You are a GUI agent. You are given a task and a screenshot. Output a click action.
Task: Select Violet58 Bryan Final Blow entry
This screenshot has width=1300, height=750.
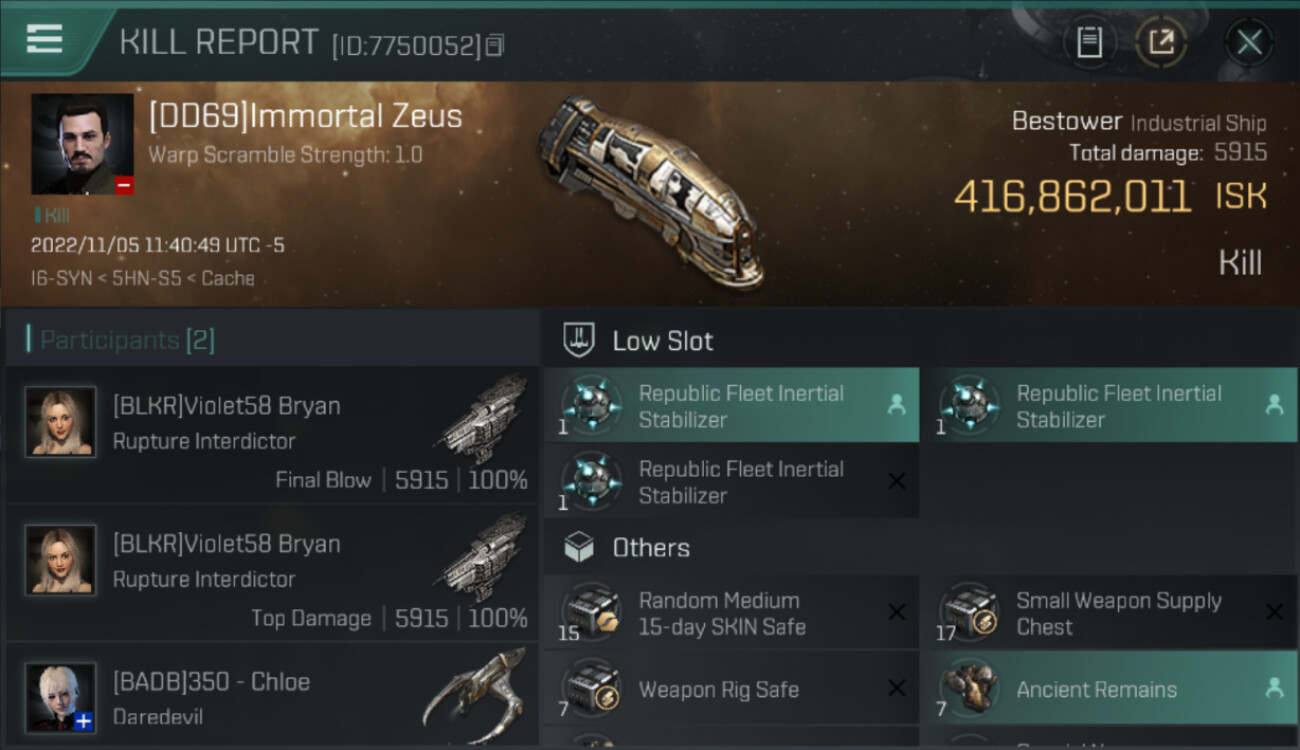tap(272, 435)
